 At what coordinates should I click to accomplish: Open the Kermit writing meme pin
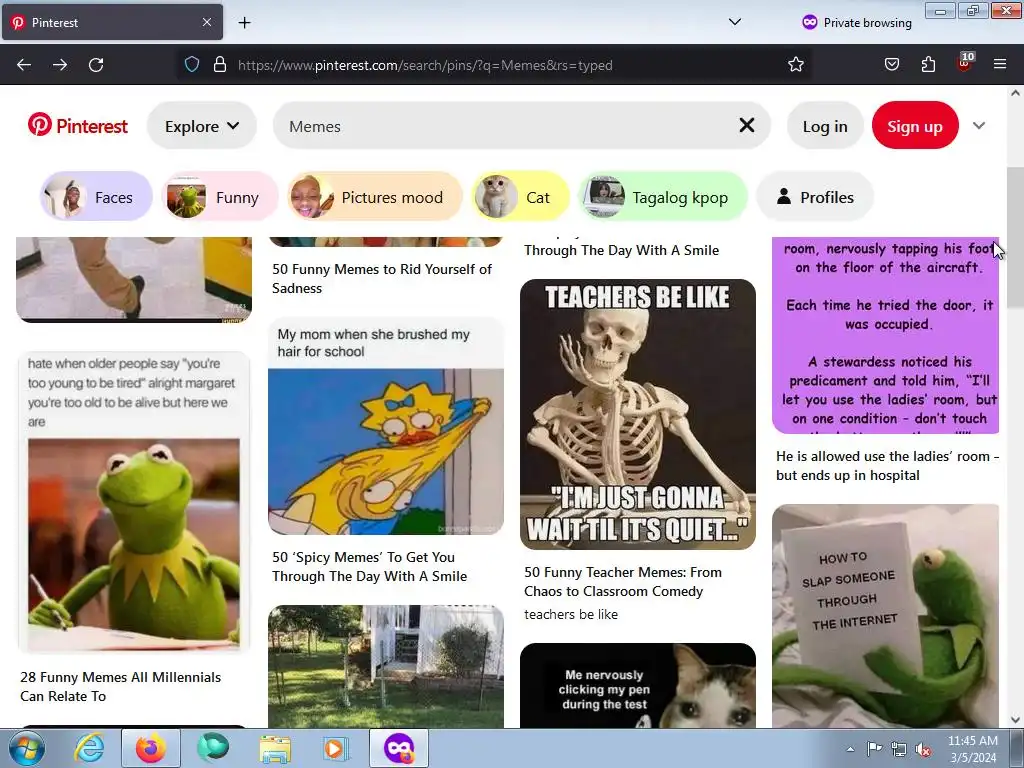pyautogui.click(x=134, y=503)
